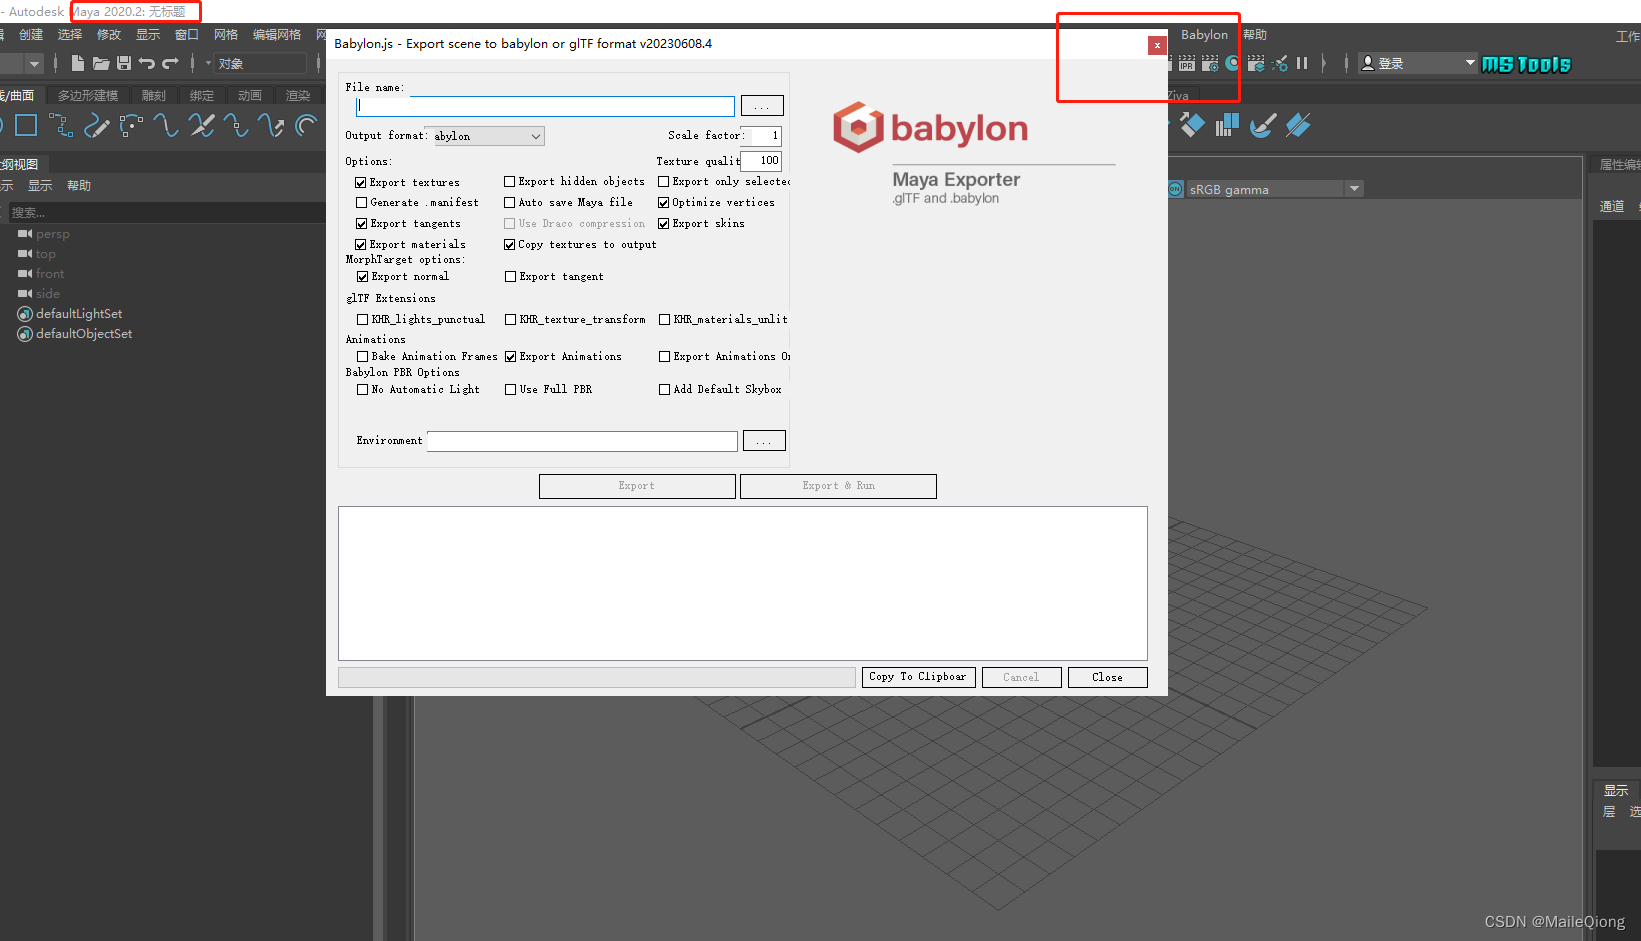
Task: Click the Close button in exporter dialog
Action: click(1107, 677)
